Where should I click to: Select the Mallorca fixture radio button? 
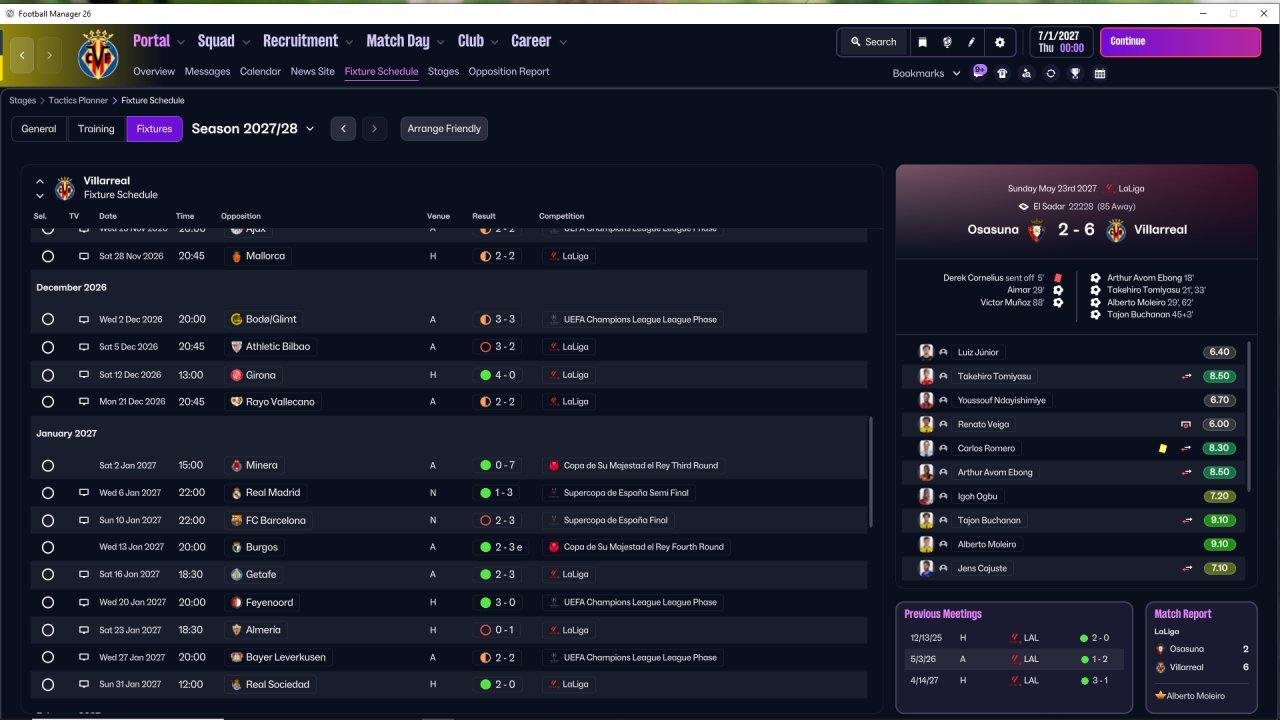tap(47, 256)
